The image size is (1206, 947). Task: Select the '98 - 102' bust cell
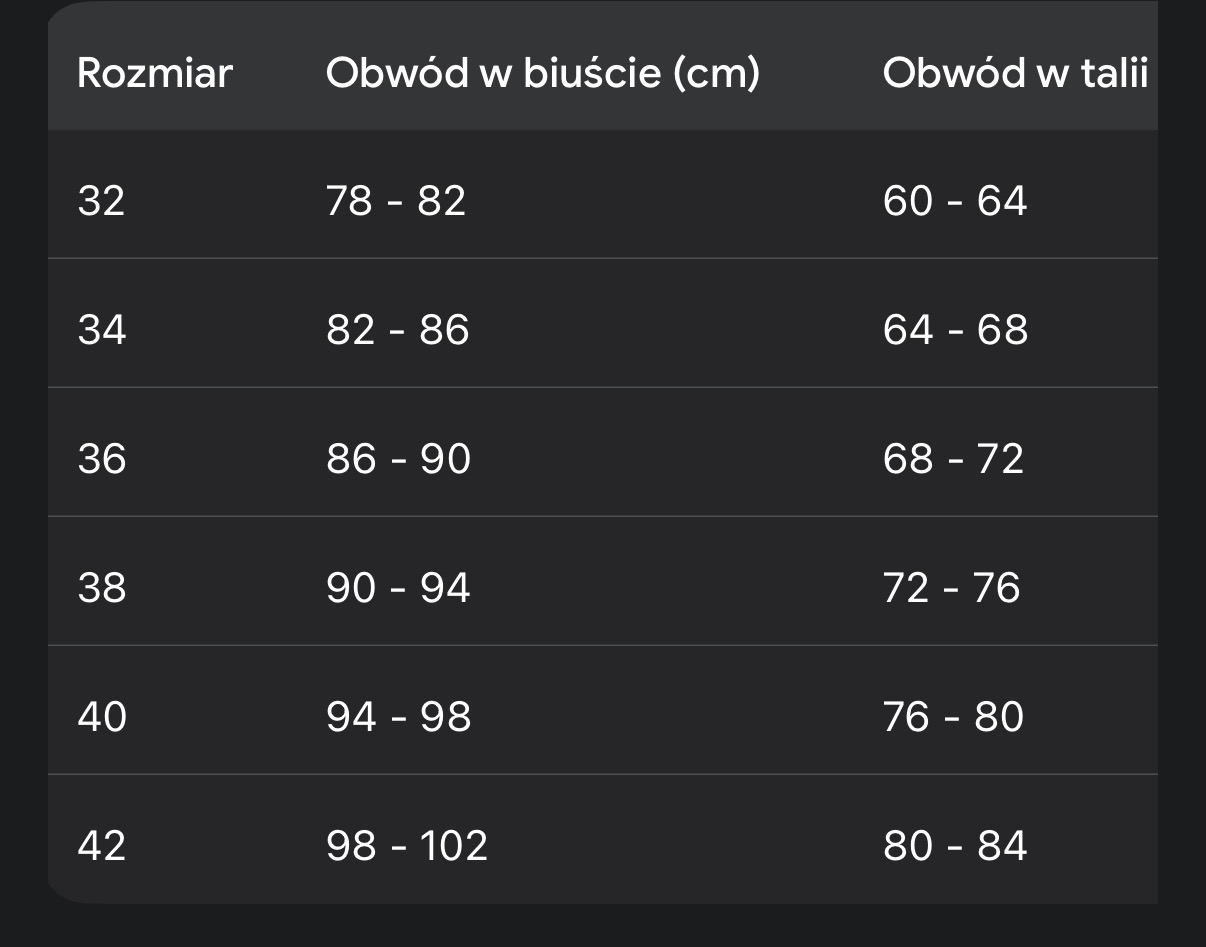407,846
